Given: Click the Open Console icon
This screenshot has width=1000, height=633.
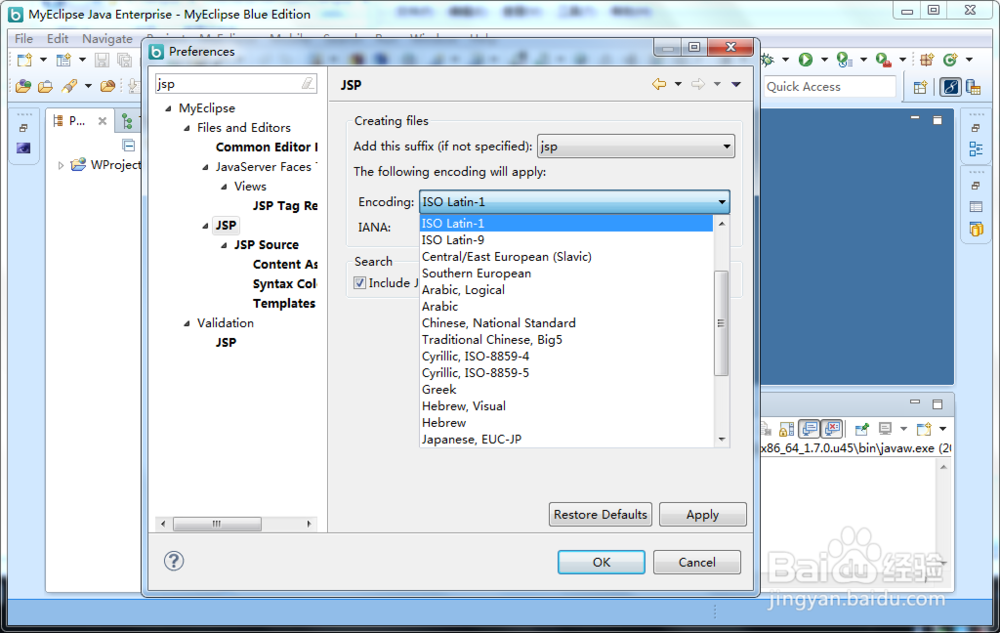Looking at the screenshot, I should coord(924,428).
